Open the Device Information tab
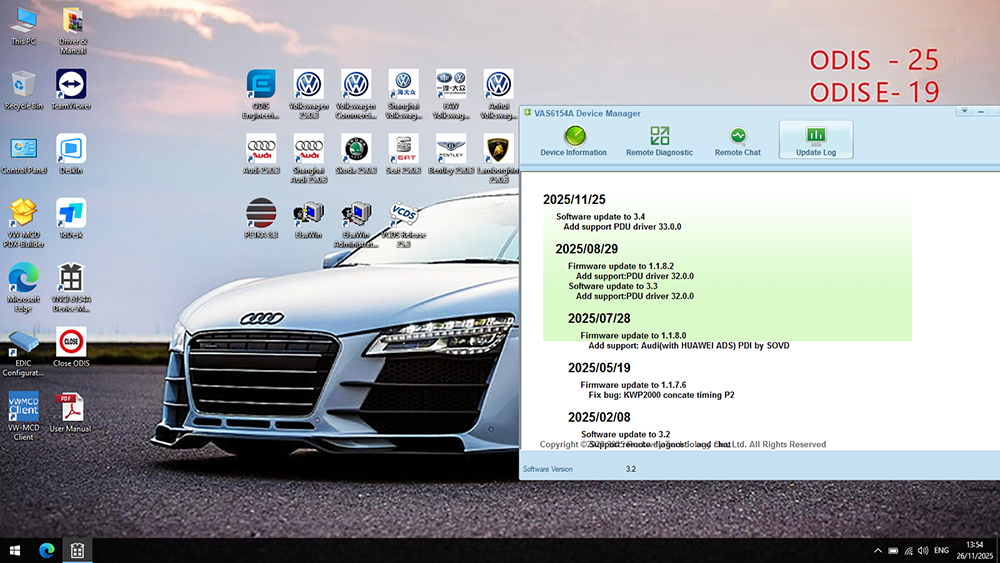The image size is (1000, 563). click(573, 140)
